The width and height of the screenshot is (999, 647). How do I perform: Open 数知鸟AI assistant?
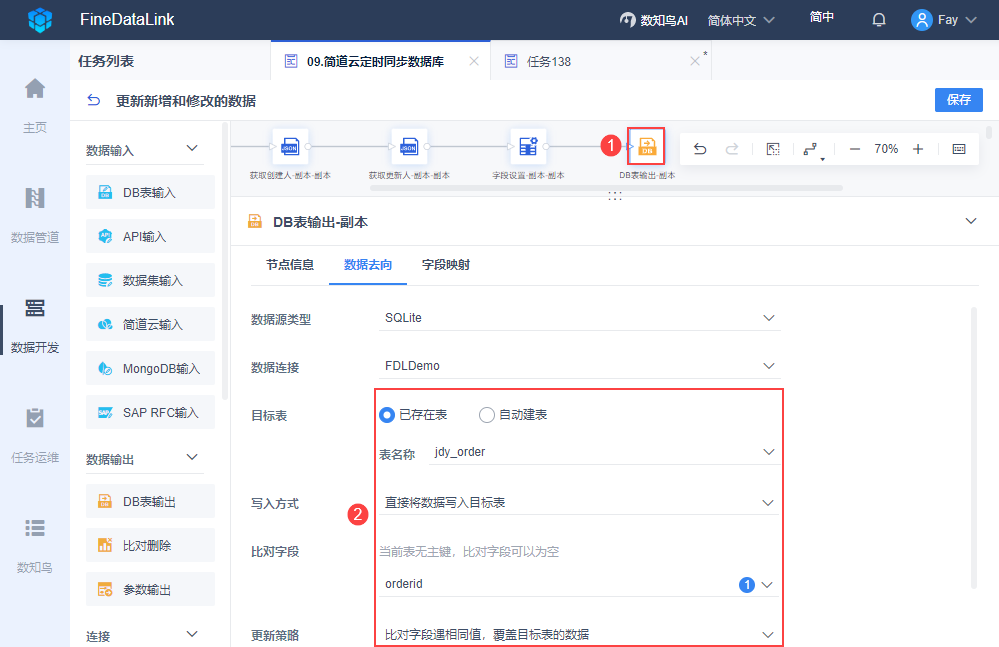click(x=654, y=20)
